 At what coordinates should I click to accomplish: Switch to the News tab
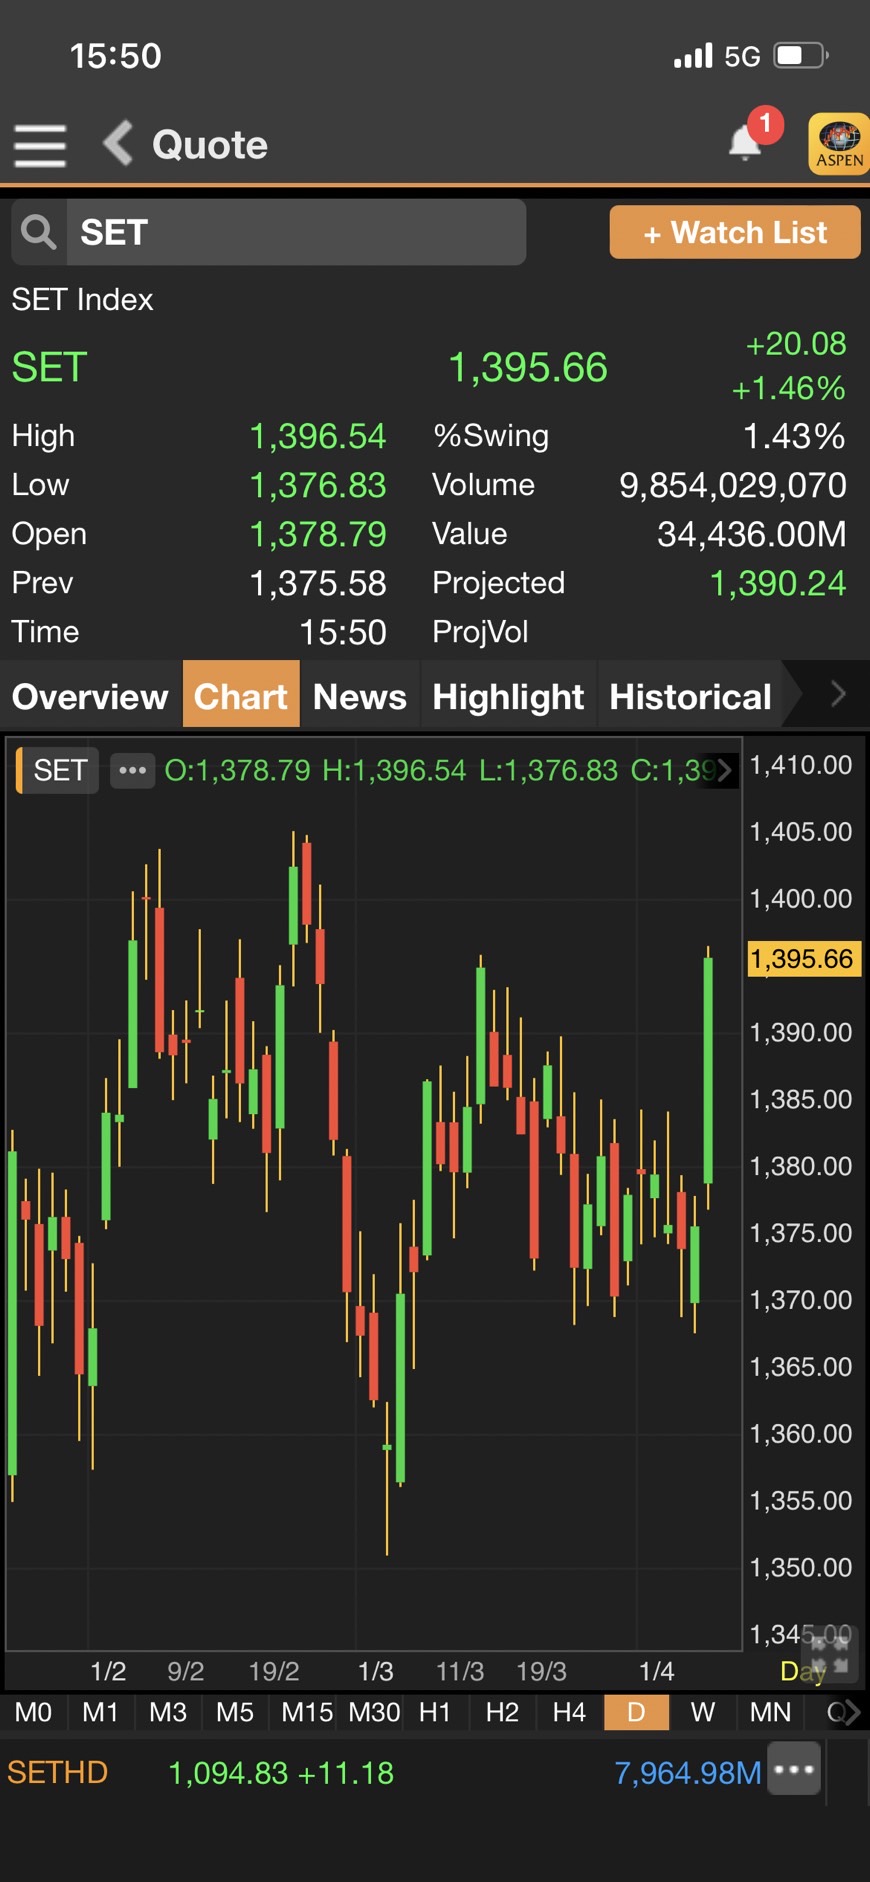coord(359,696)
